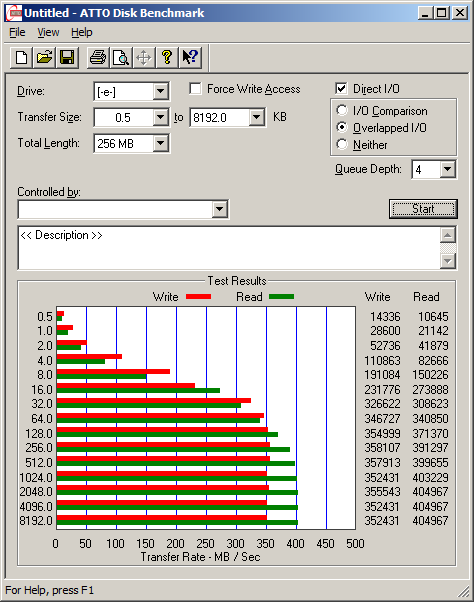Print results using the printer icon

[98, 58]
